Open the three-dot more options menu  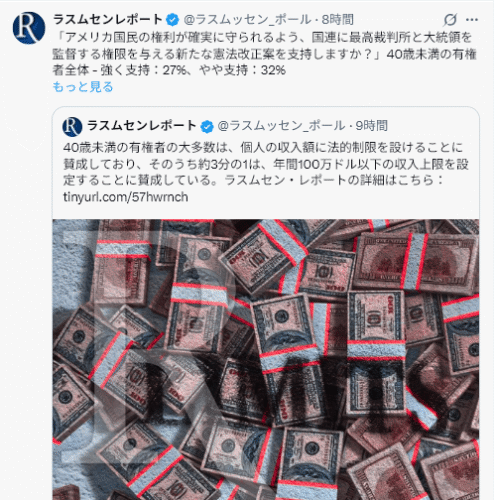[x=472, y=20]
